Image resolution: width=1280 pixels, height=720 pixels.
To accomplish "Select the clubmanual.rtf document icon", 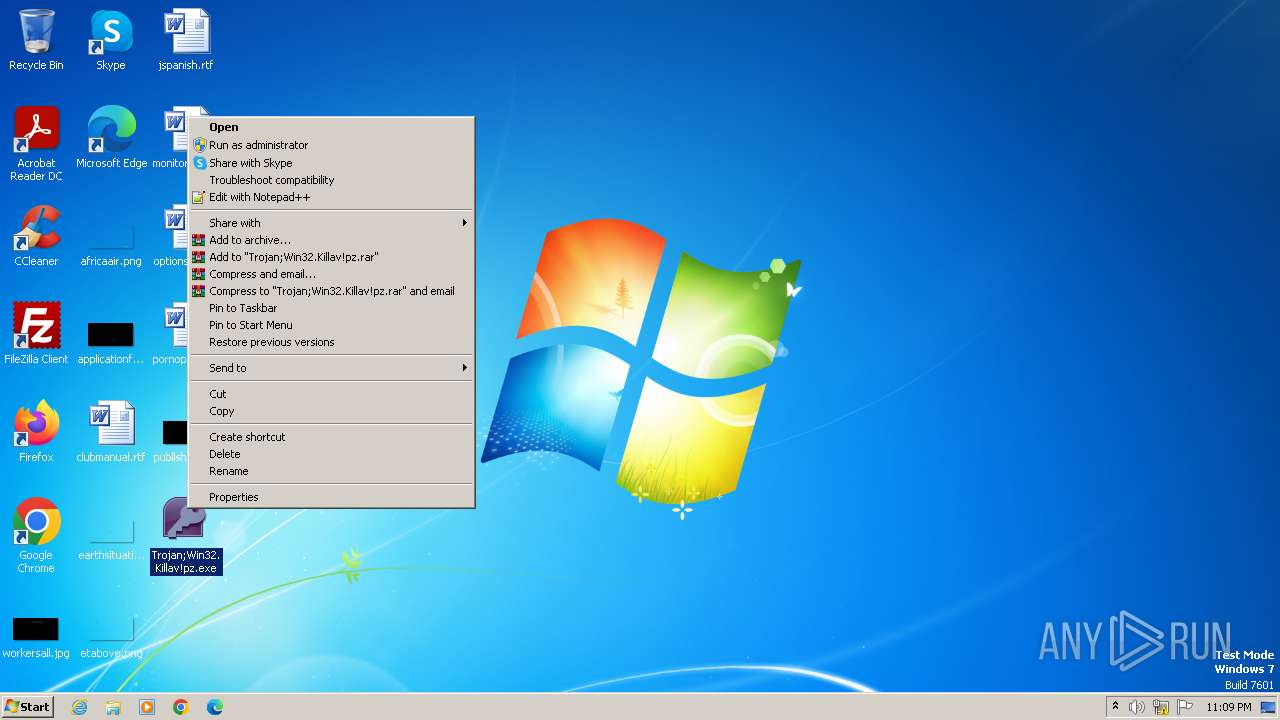I will point(111,432).
